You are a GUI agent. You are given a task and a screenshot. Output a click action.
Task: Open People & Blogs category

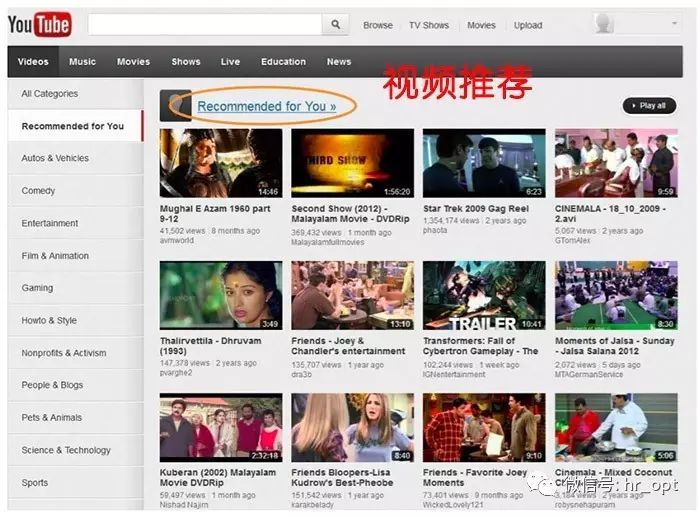tap(75, 385)
